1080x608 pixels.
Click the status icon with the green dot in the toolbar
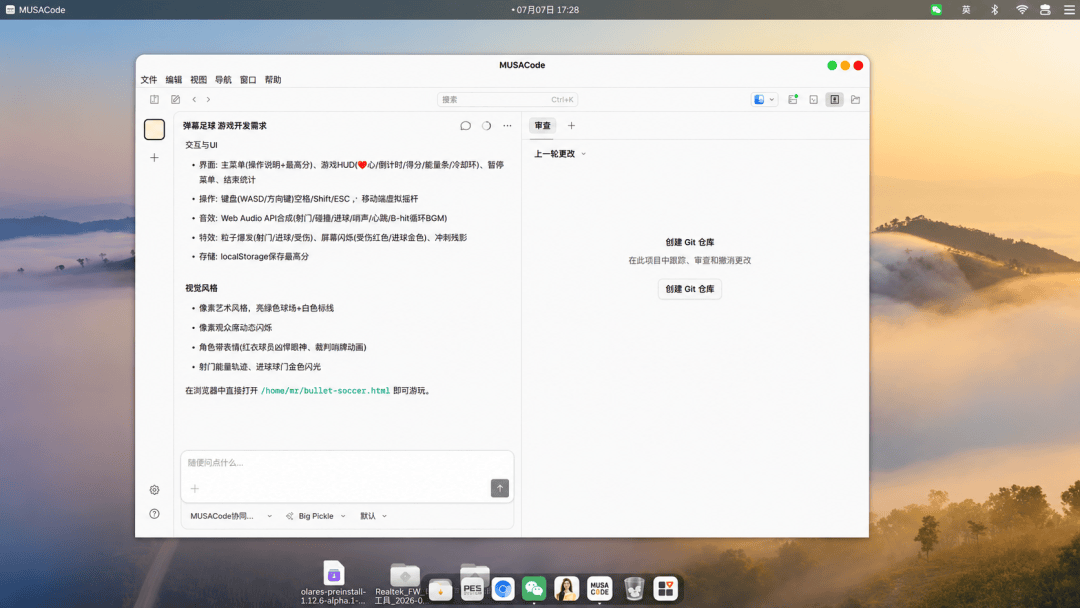pyautogui.click(x=793, y=99)
